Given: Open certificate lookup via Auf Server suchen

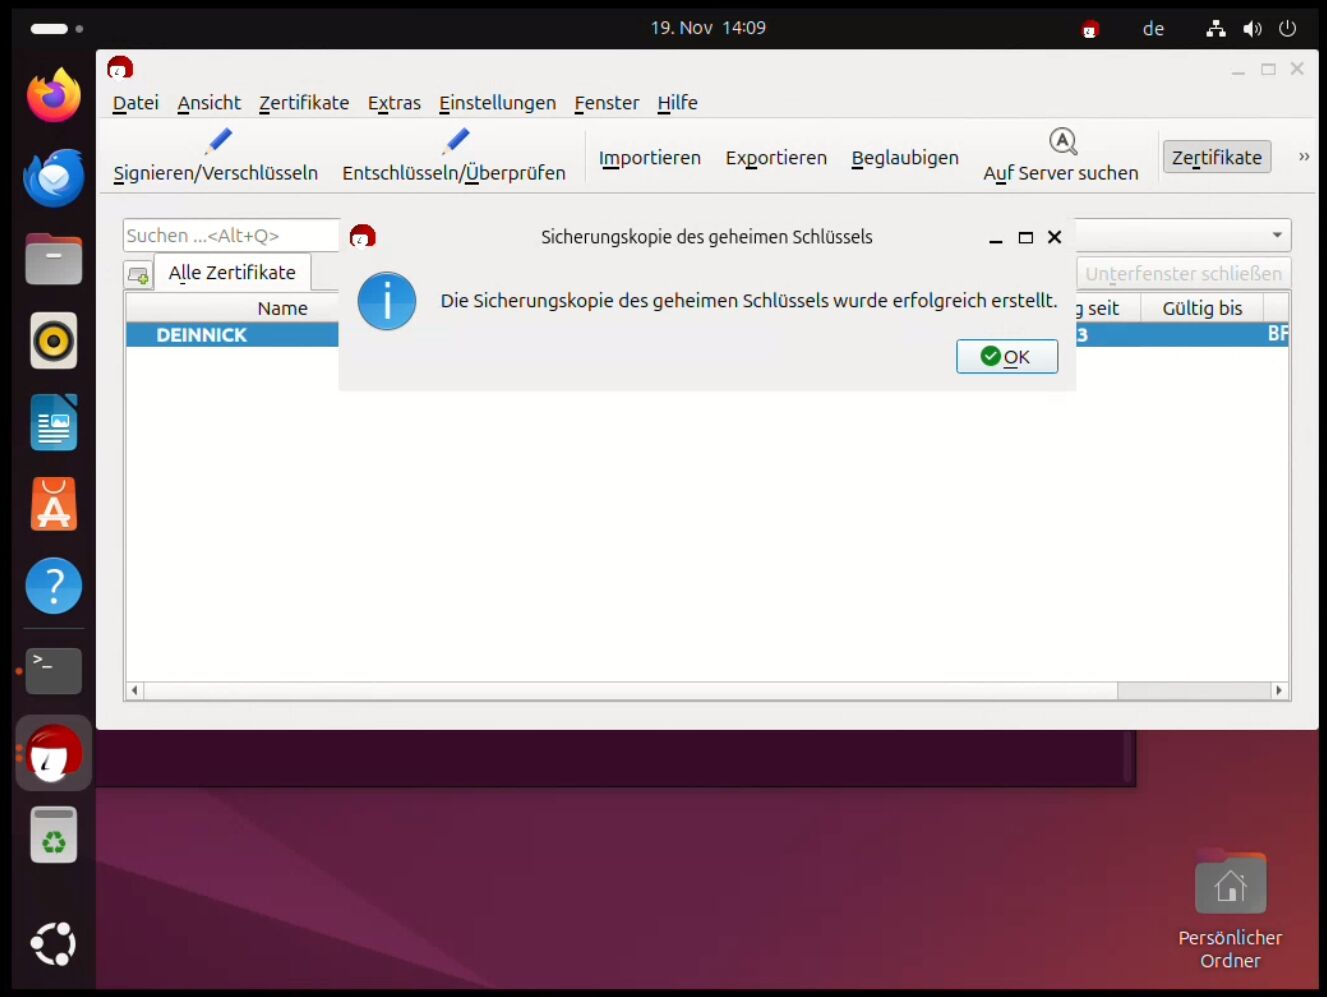Looking at the screenshot, I should (x=1061, y=155).
